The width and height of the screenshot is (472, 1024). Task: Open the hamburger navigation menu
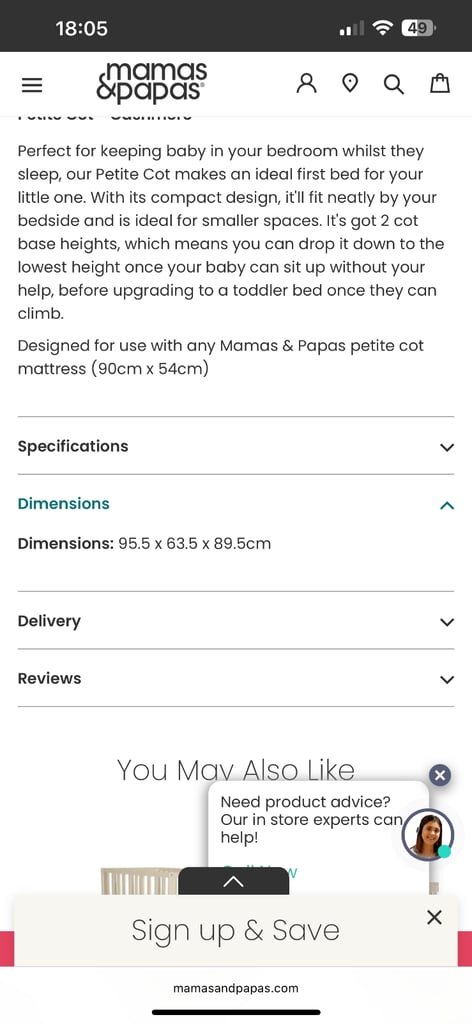coord(32,85)
